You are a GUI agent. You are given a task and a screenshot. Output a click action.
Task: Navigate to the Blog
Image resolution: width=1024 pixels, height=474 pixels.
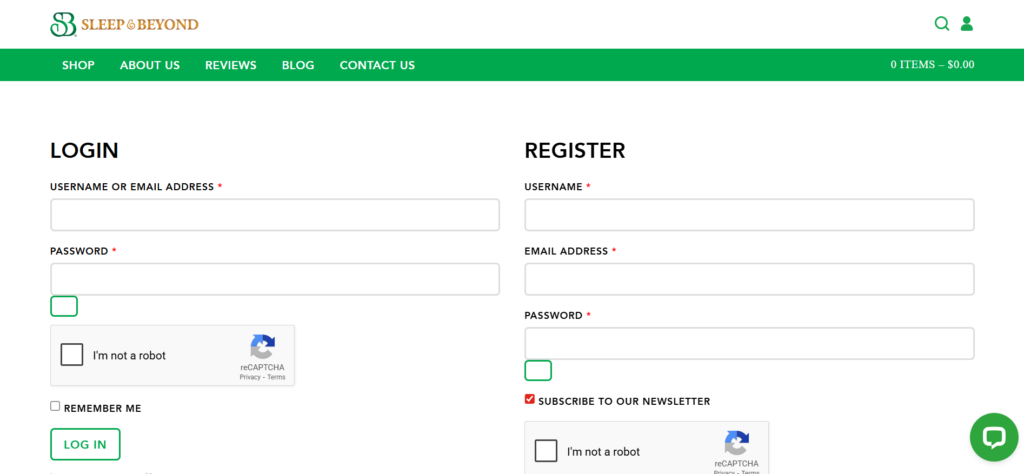(x=298, y=65)
